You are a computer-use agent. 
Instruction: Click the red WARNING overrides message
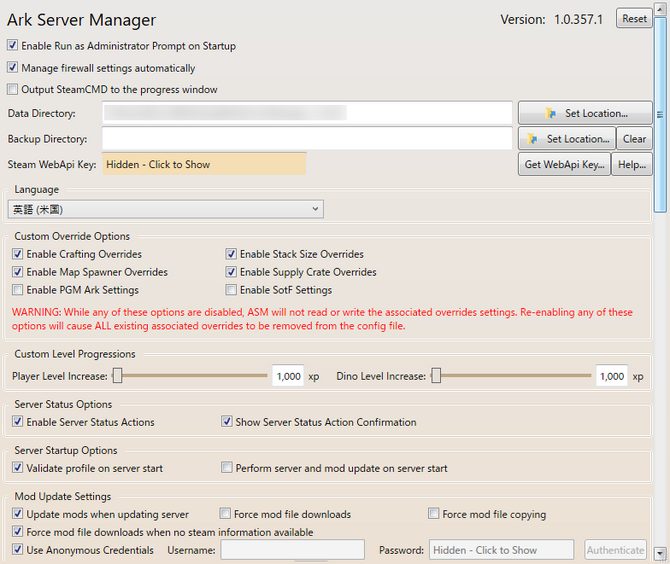322,319
